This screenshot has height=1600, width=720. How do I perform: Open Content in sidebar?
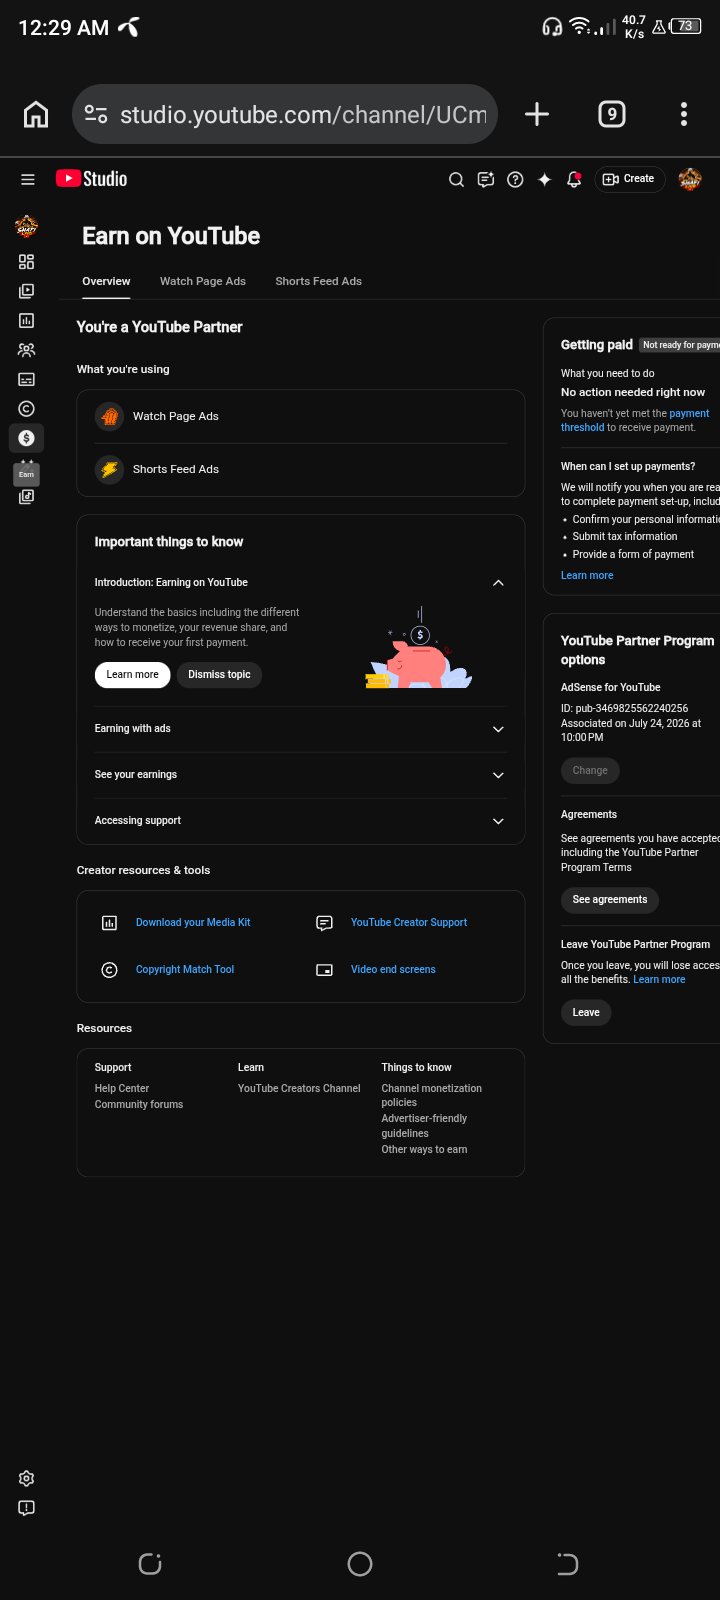(27, 291)
